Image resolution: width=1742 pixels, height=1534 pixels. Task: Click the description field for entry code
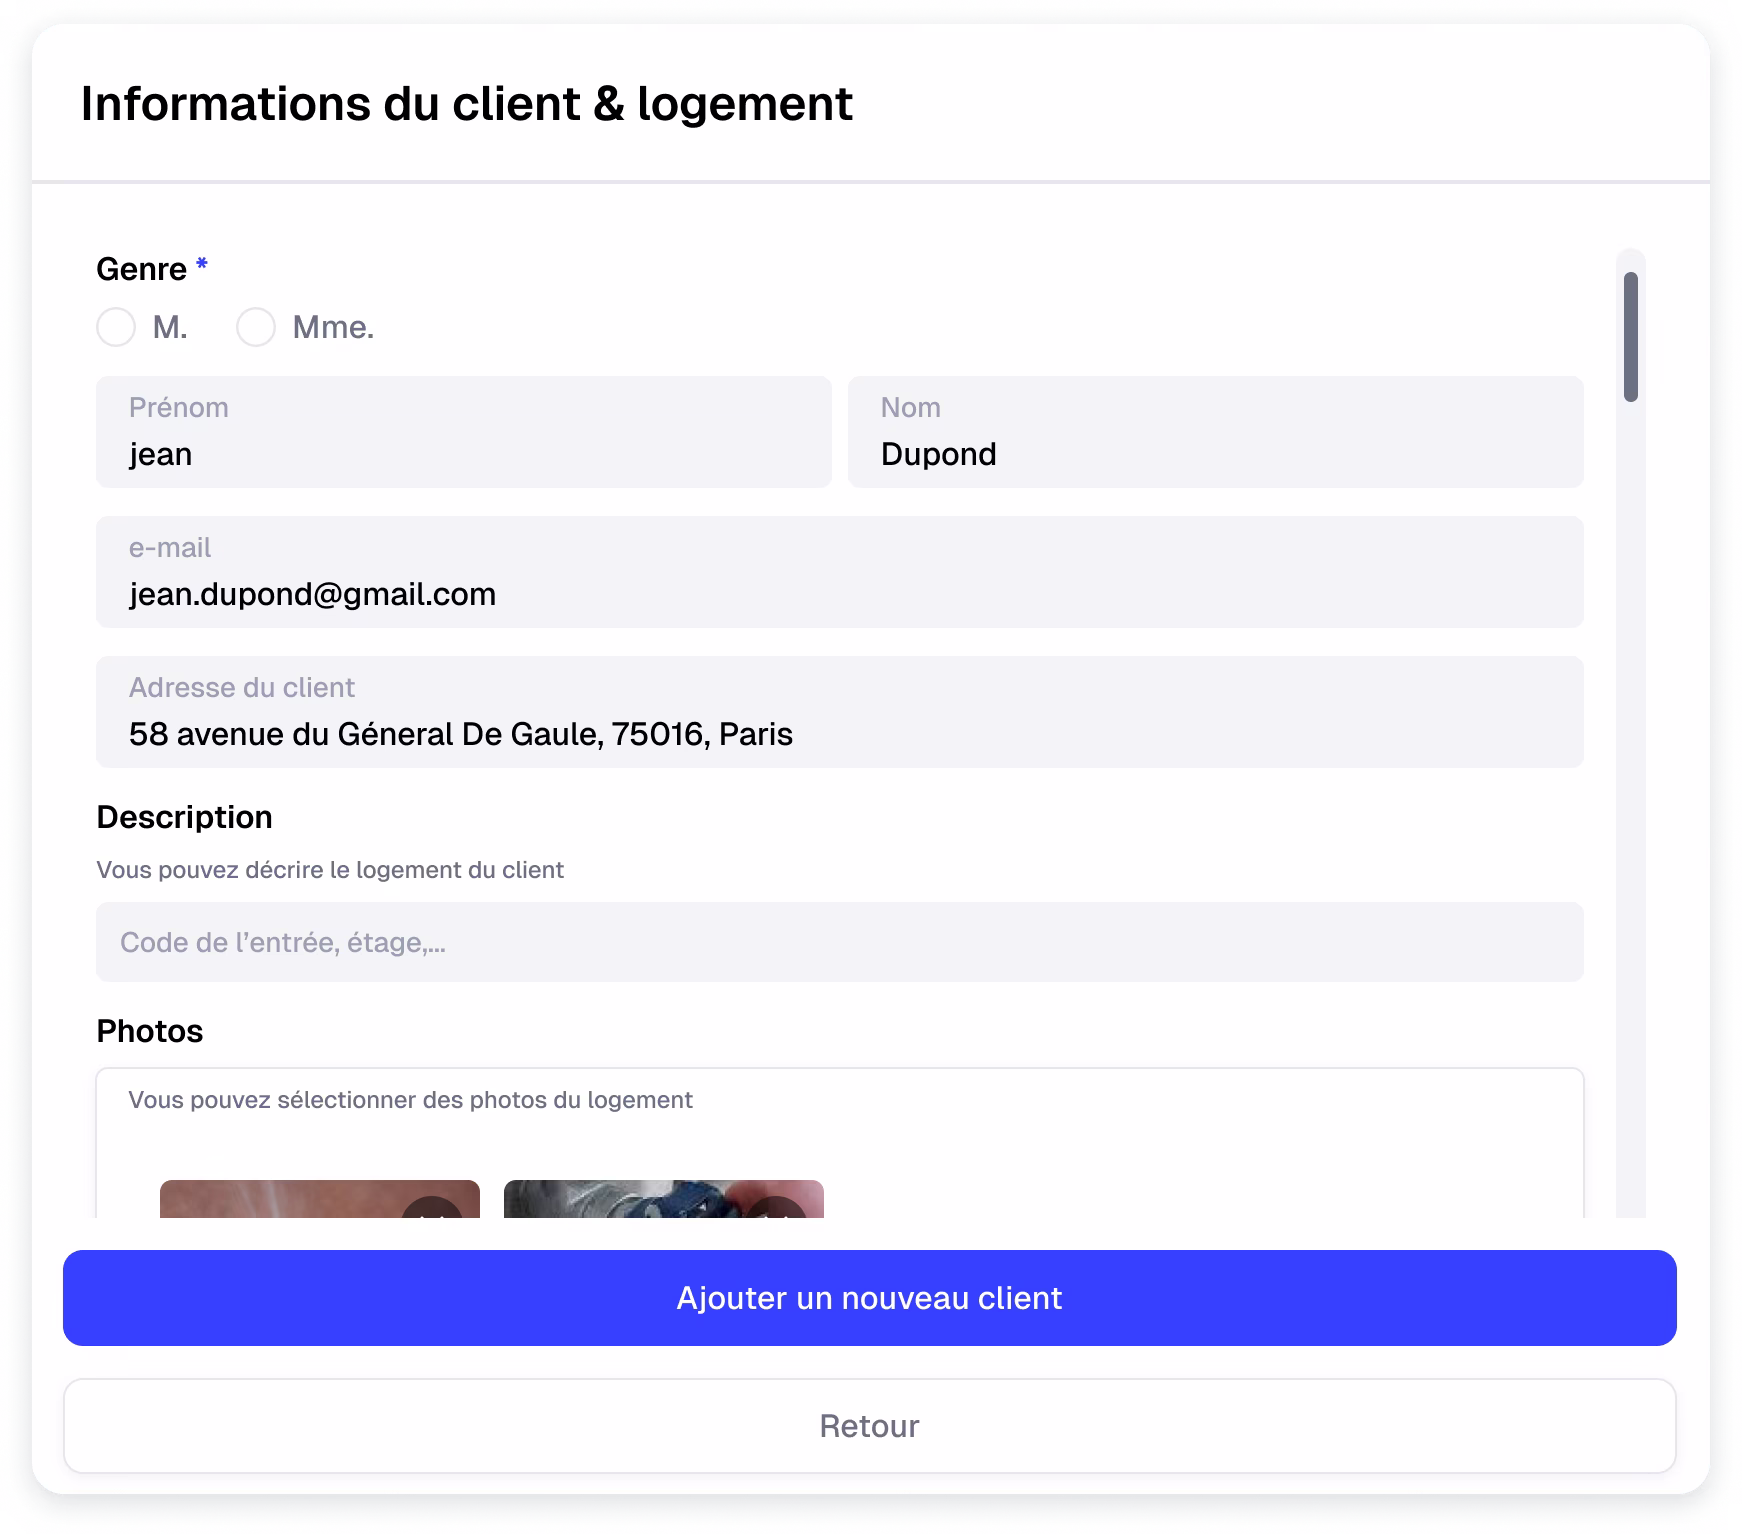click(x=840, y=942)
